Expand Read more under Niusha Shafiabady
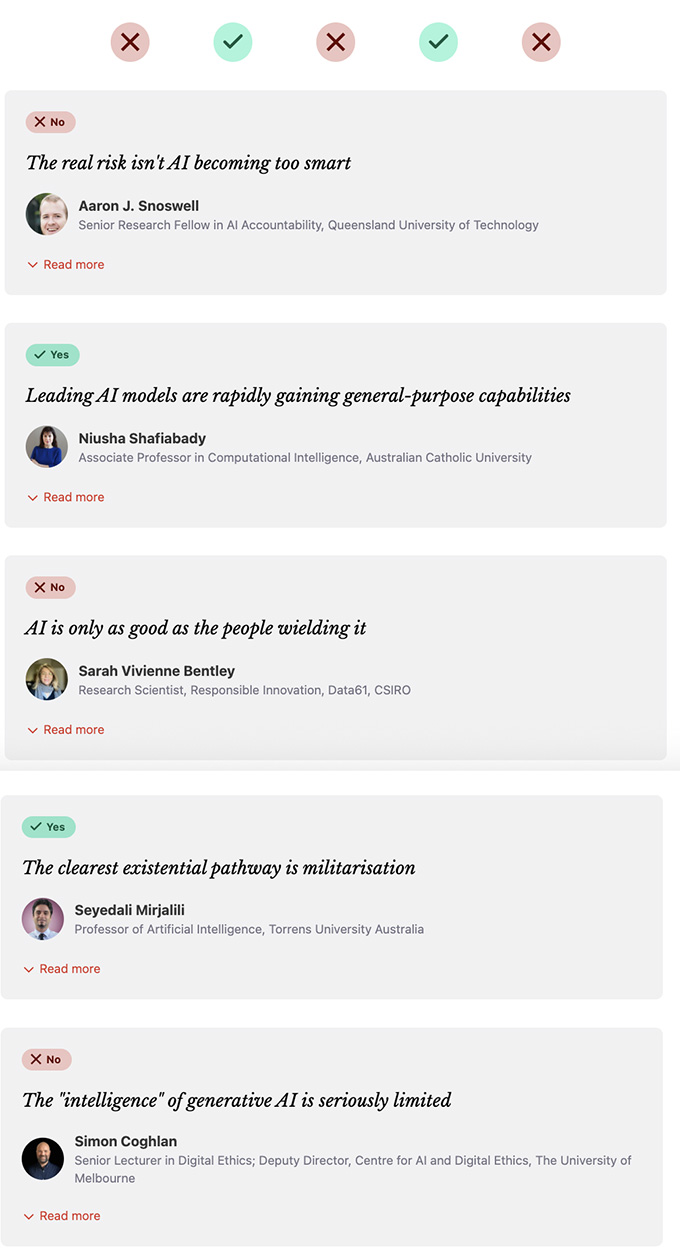The width and height of the screenshot is (680, 1253). [x=66, y=497]
